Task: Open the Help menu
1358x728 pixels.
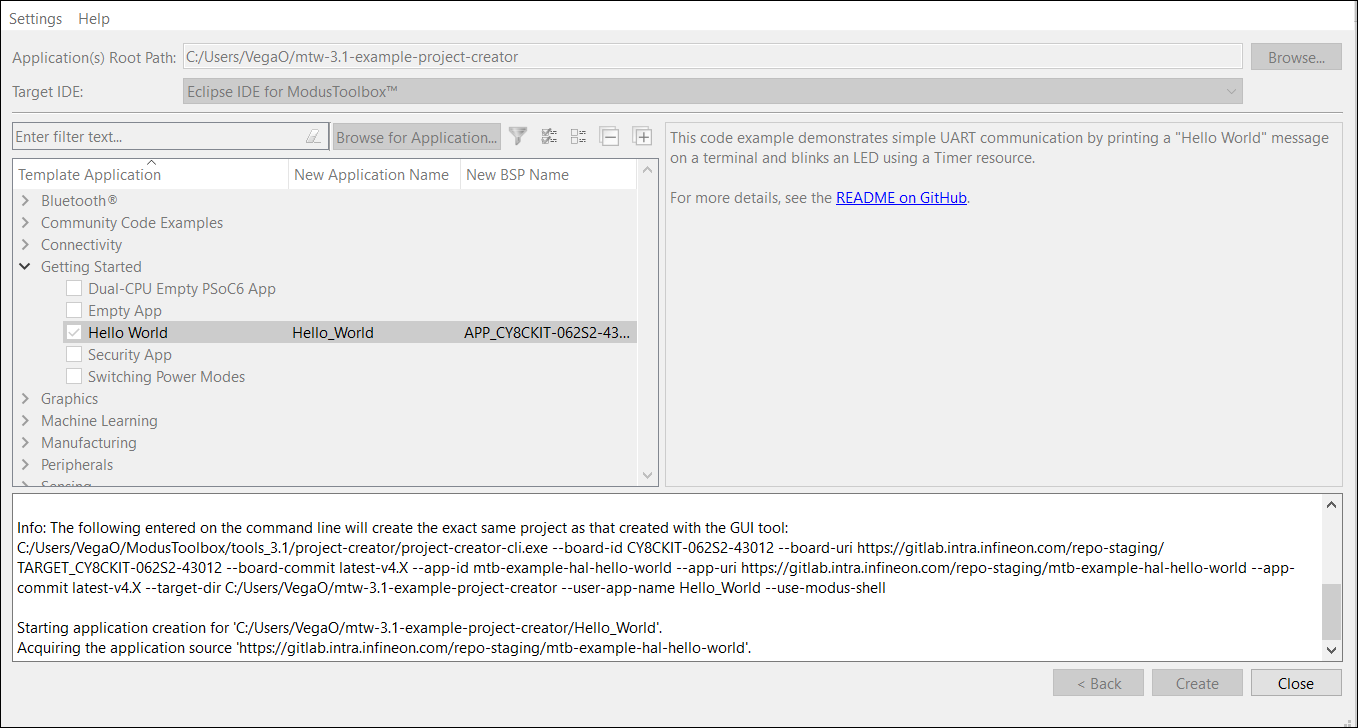Action: [x=94, y=18]
